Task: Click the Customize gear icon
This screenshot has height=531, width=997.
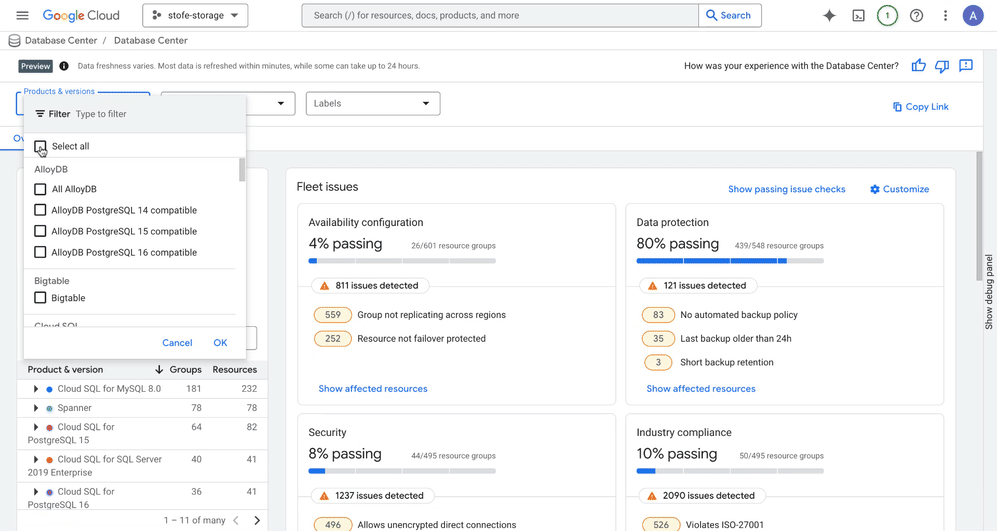Action: [x=875, y=189]
